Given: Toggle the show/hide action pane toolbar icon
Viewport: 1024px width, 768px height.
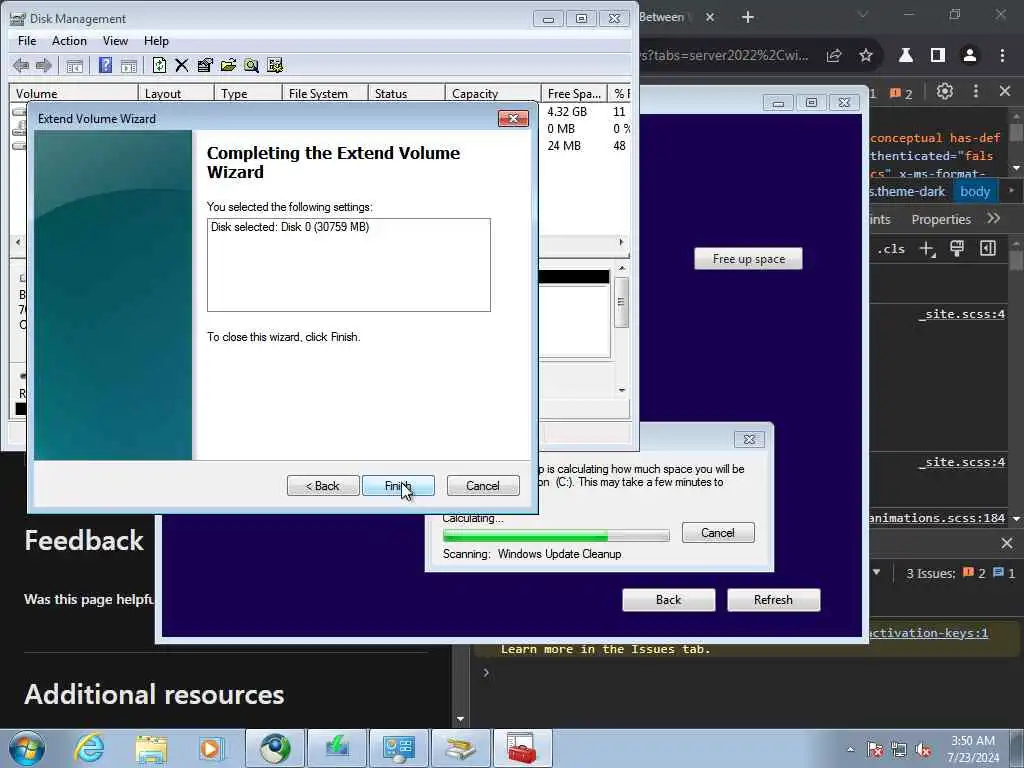Looking at the screenshot, I should [x=129, y=65].
